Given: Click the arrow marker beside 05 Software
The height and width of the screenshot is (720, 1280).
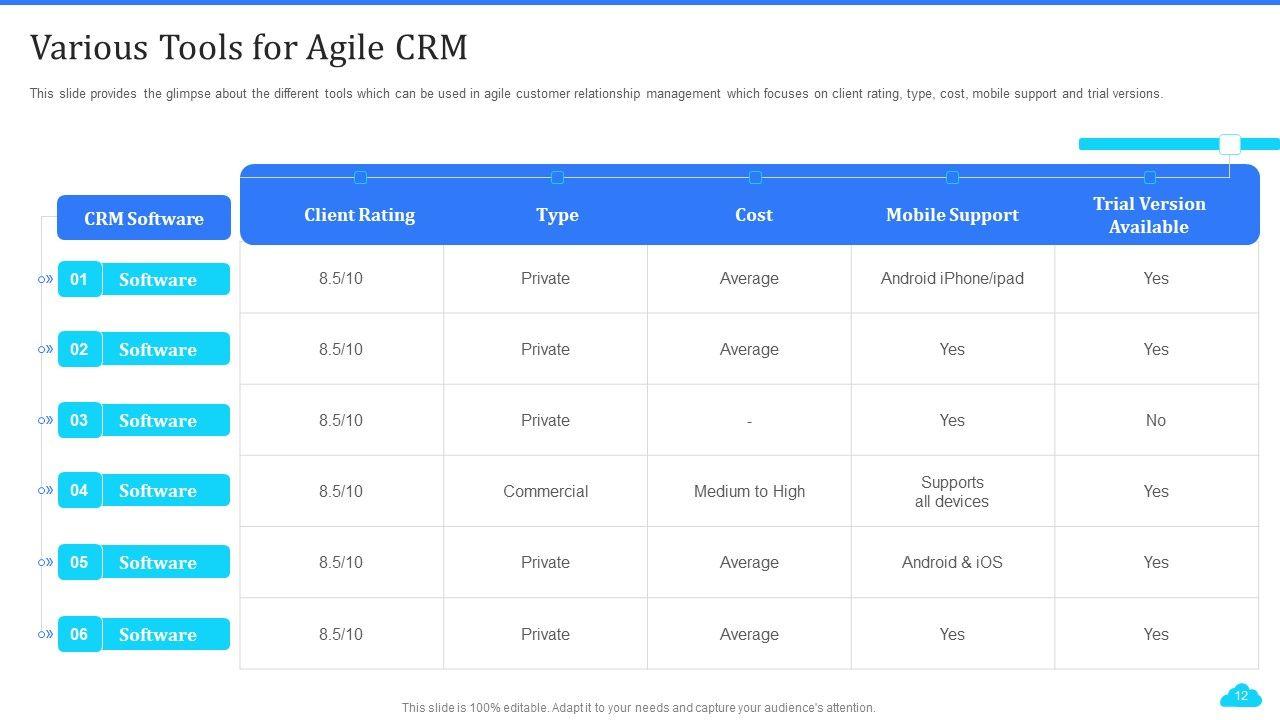Looking at the screenshot, I should pyautogui.click(x=45, y=563).
